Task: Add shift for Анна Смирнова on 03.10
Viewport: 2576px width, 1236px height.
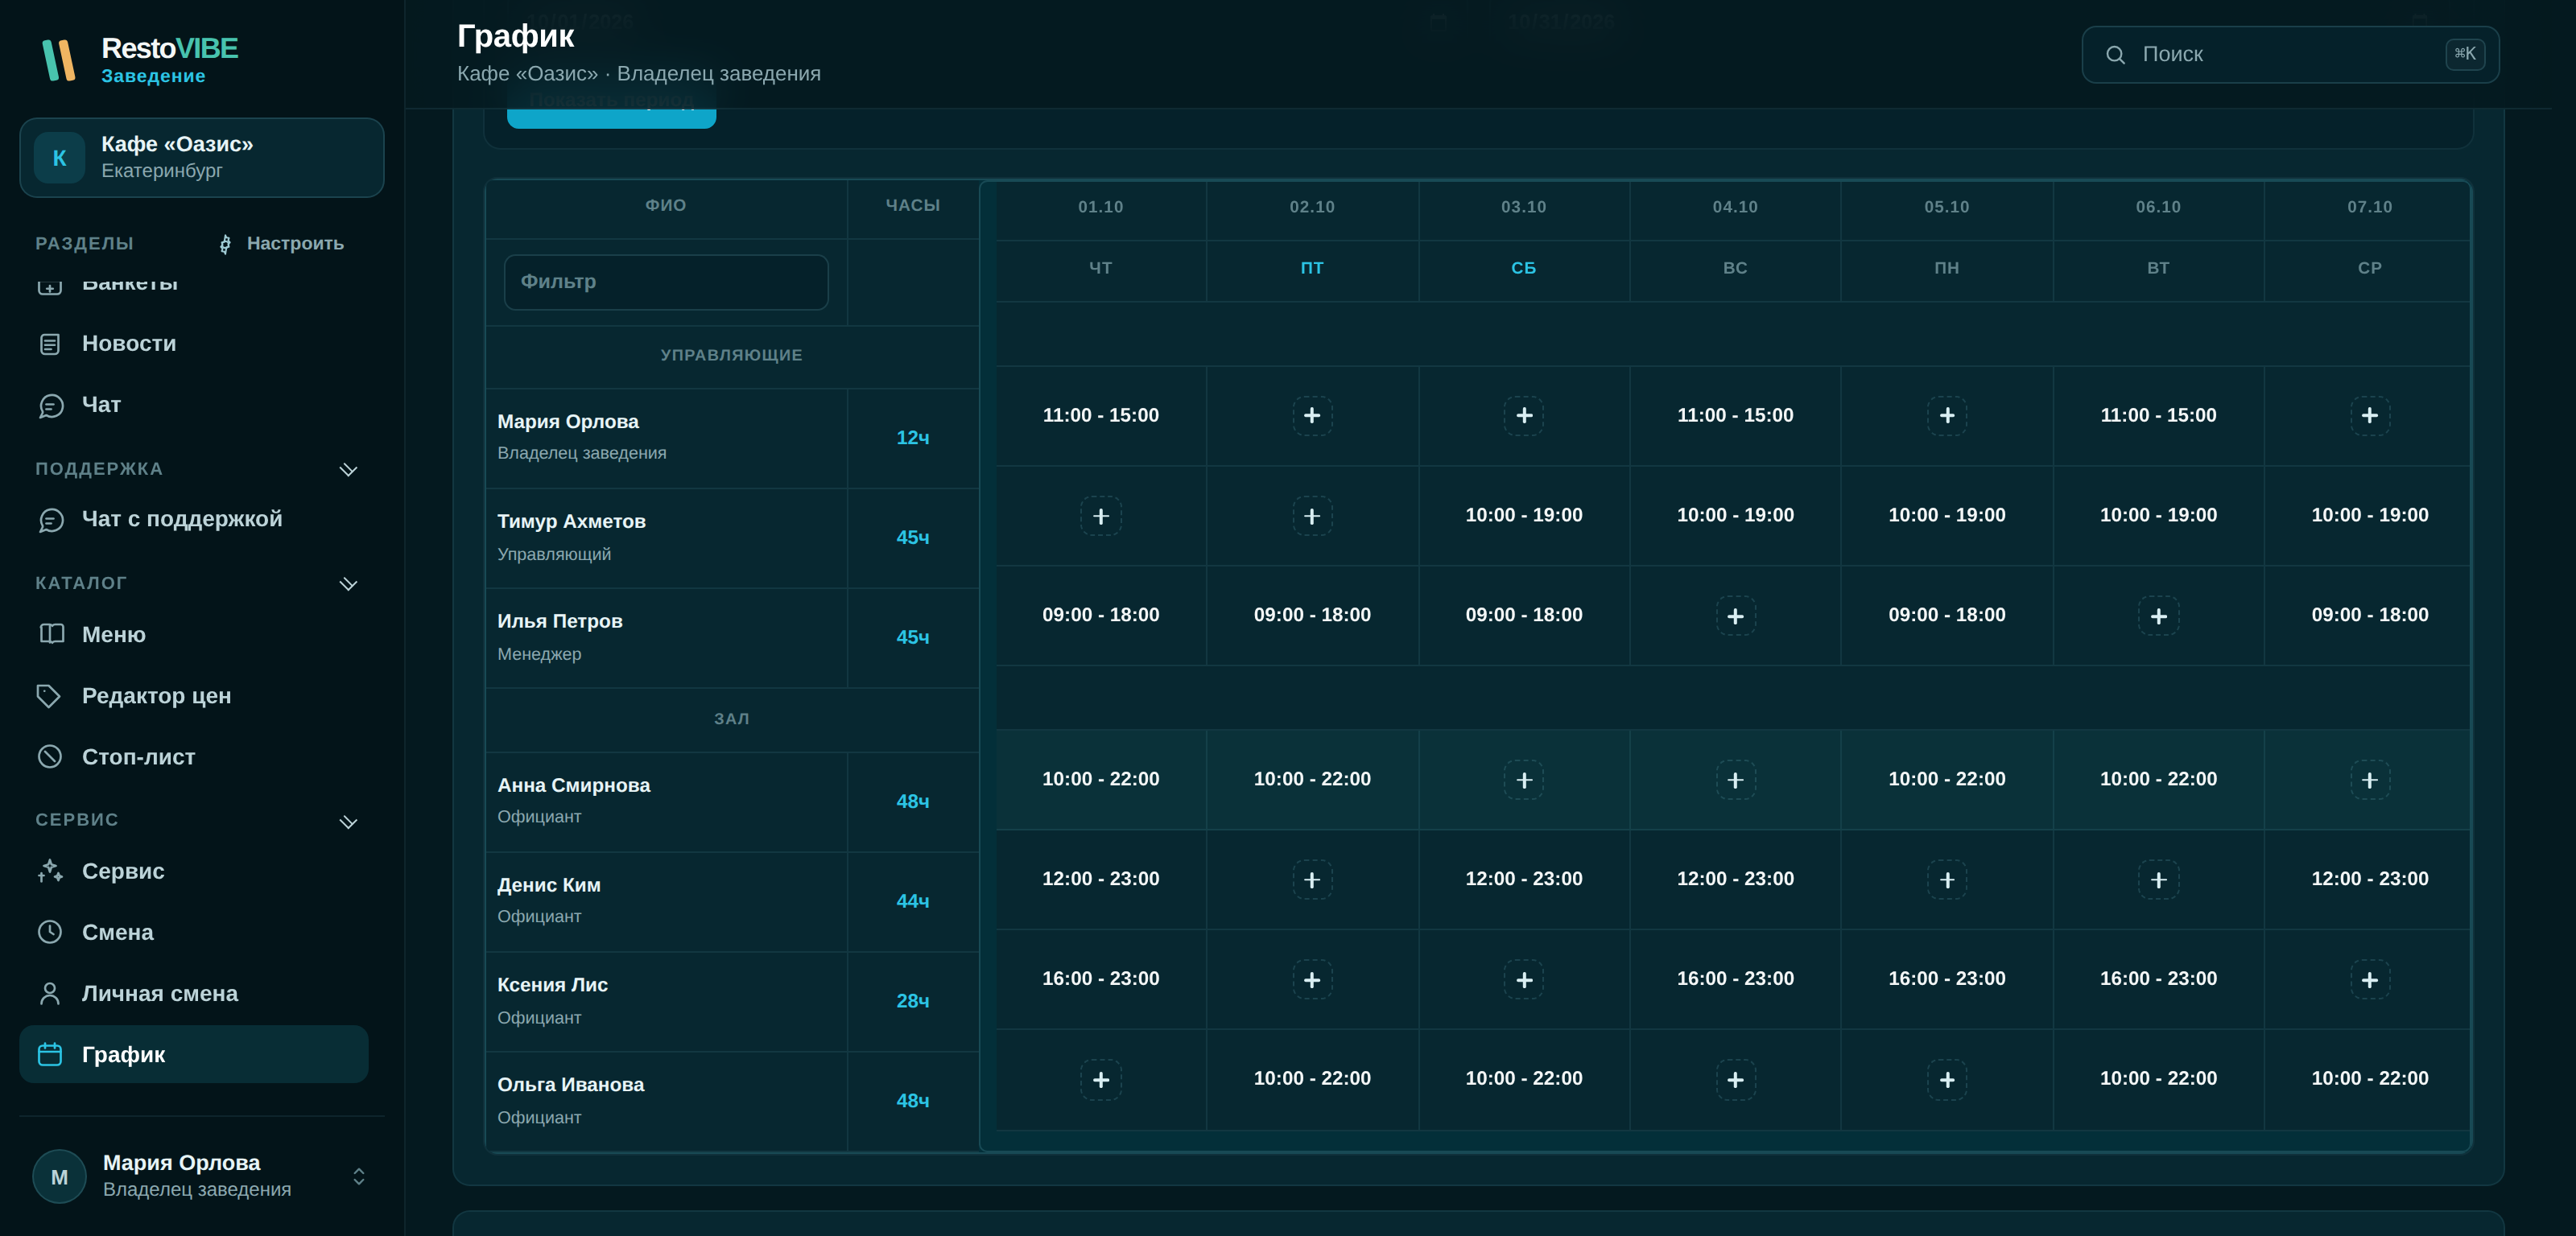Action: (x=1524, y=780)
